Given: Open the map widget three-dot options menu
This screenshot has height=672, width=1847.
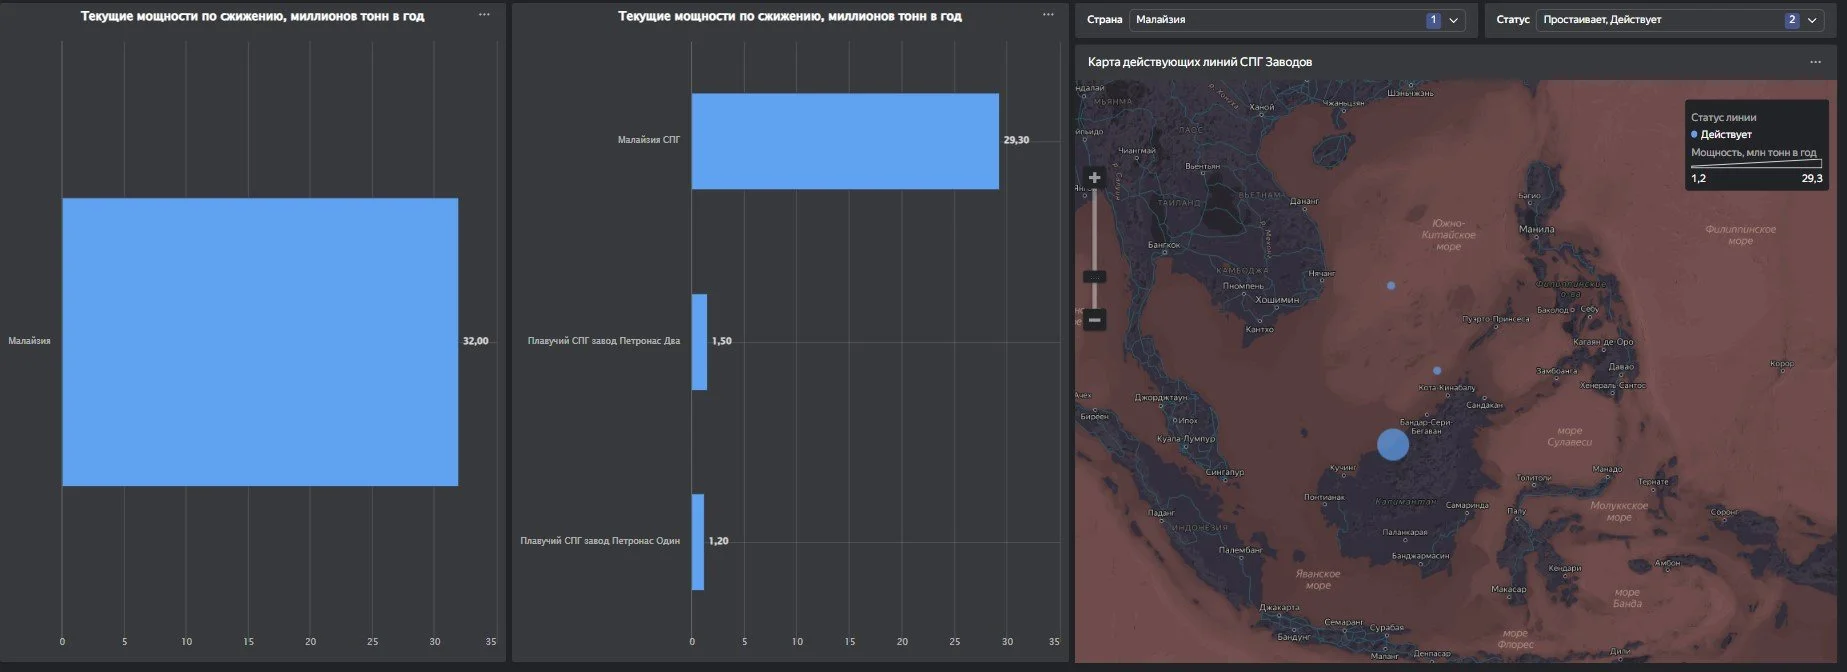Looking at the screenshot, I should click(x=1816, y=62).
